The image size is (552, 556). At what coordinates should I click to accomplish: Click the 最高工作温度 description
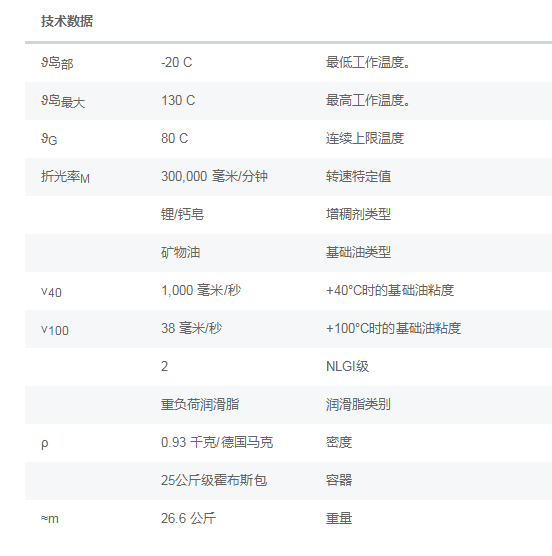click(x=368, y=100)
